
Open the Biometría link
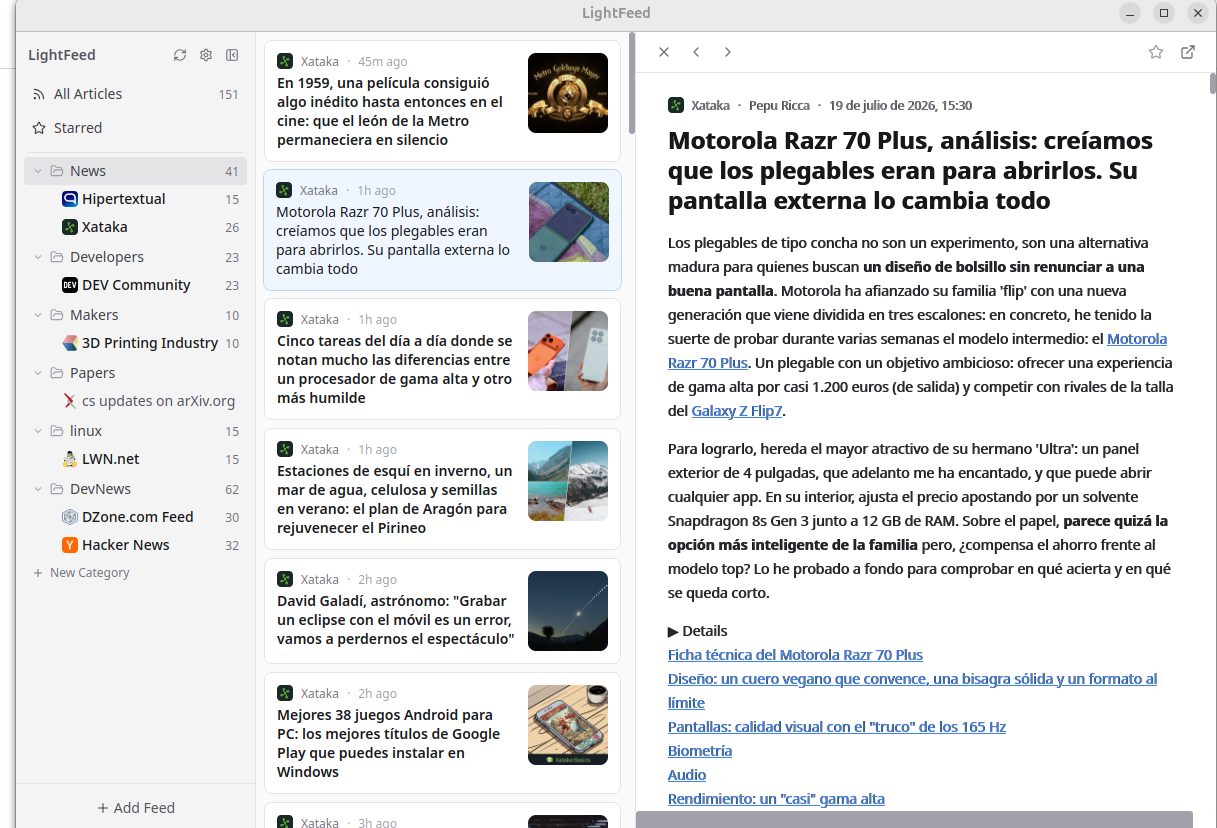click(700, 751)
